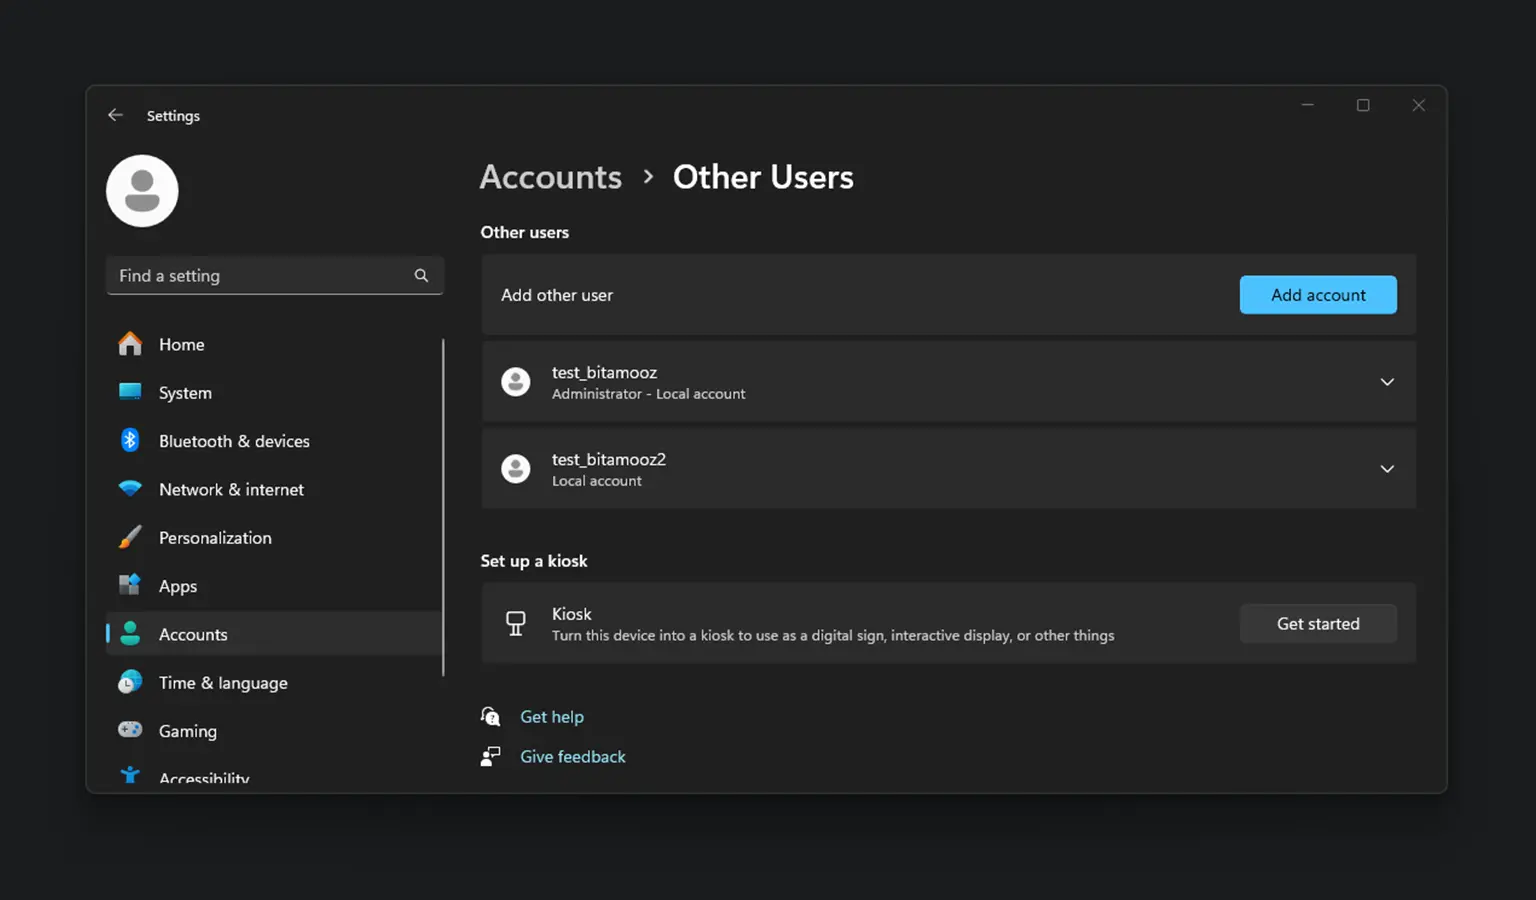
Task: Select the Network & internet wifi icon
Action: [130, 489]
